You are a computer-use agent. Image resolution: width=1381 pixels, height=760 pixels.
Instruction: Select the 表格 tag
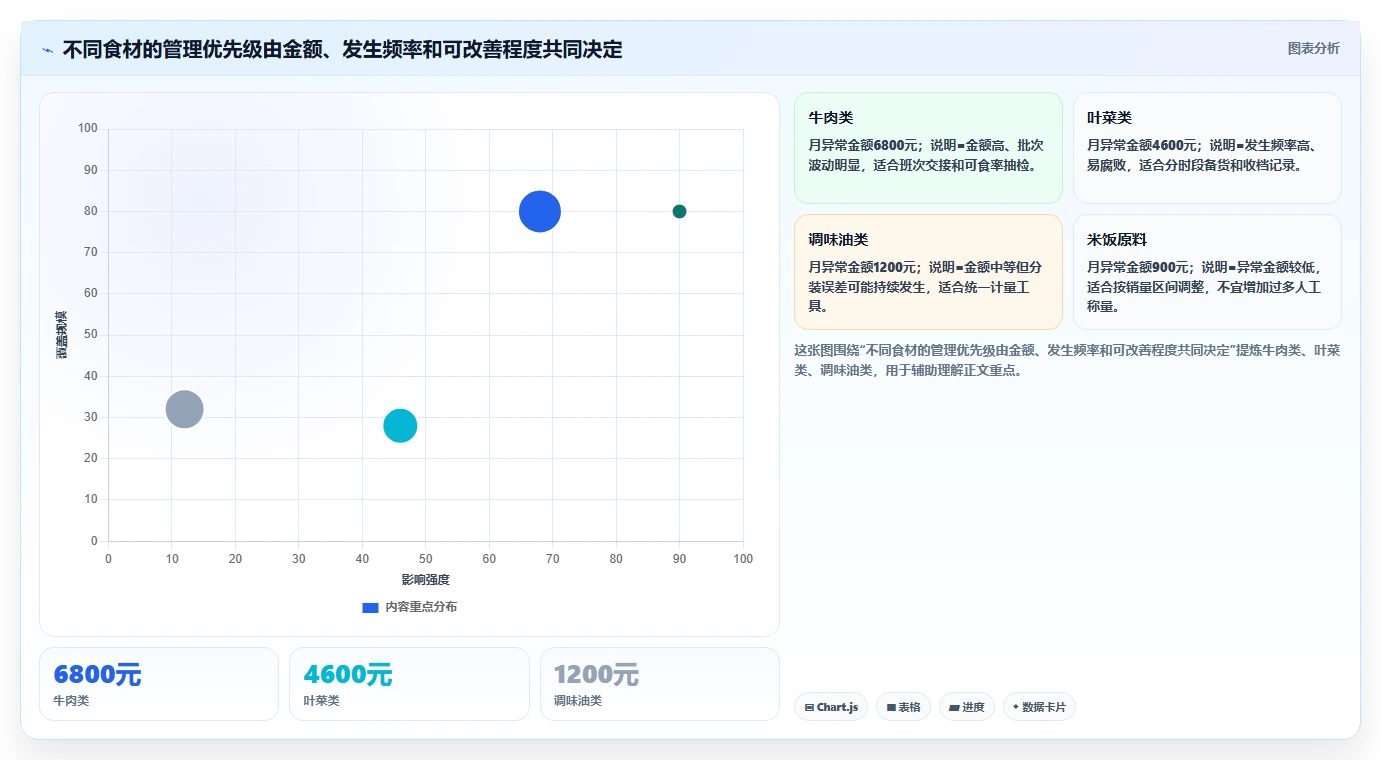tap(903, 707)
